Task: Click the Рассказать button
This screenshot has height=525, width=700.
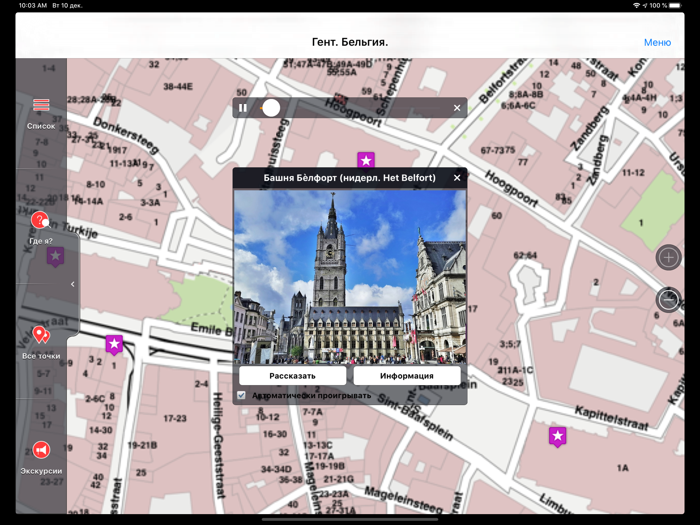Action: click(x=292, y=375)
